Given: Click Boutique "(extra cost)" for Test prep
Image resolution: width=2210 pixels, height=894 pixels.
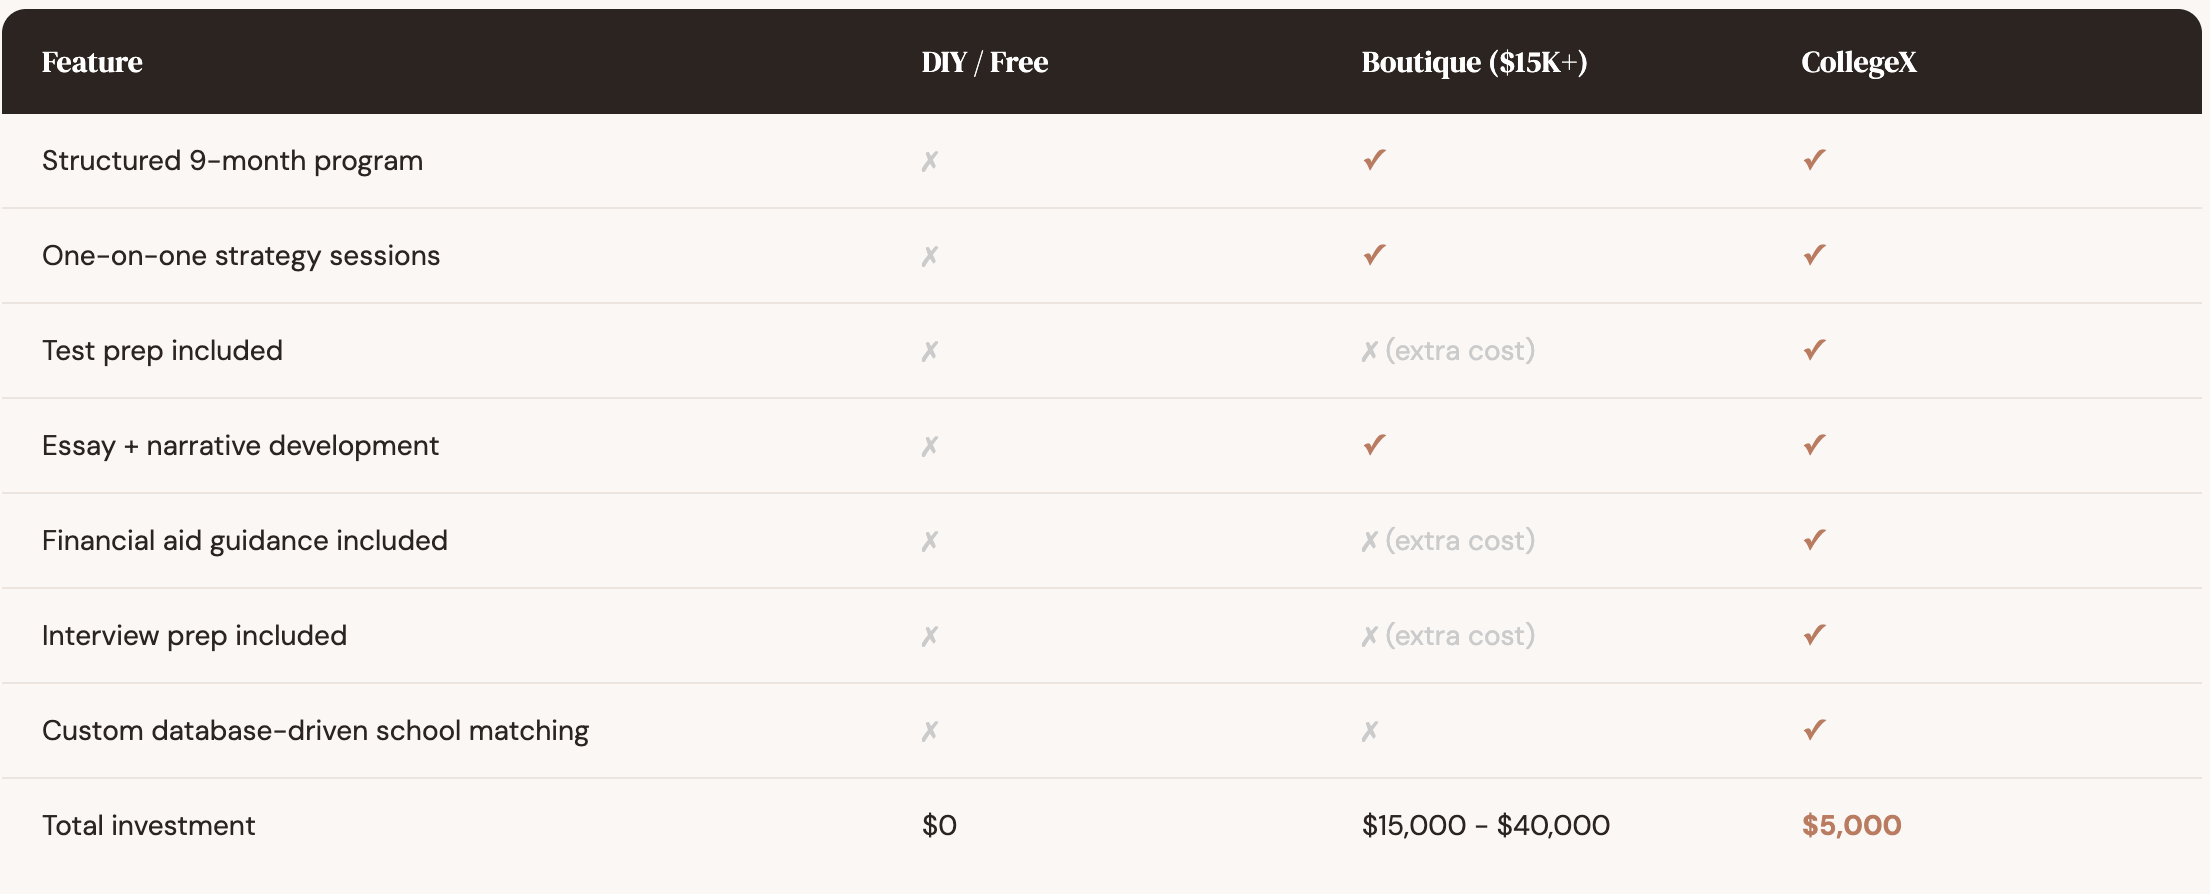Looking at the screenshot, I should tap(1459, 351).
